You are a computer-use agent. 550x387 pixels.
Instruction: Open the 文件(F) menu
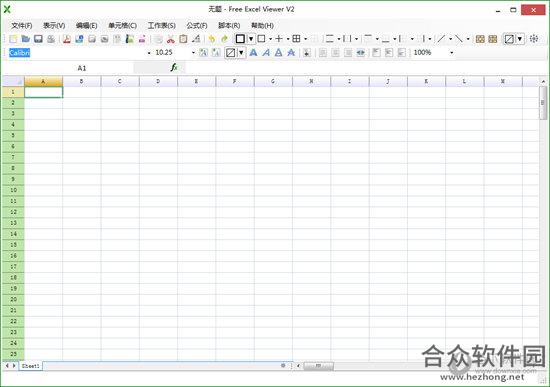tap(22, 26)
